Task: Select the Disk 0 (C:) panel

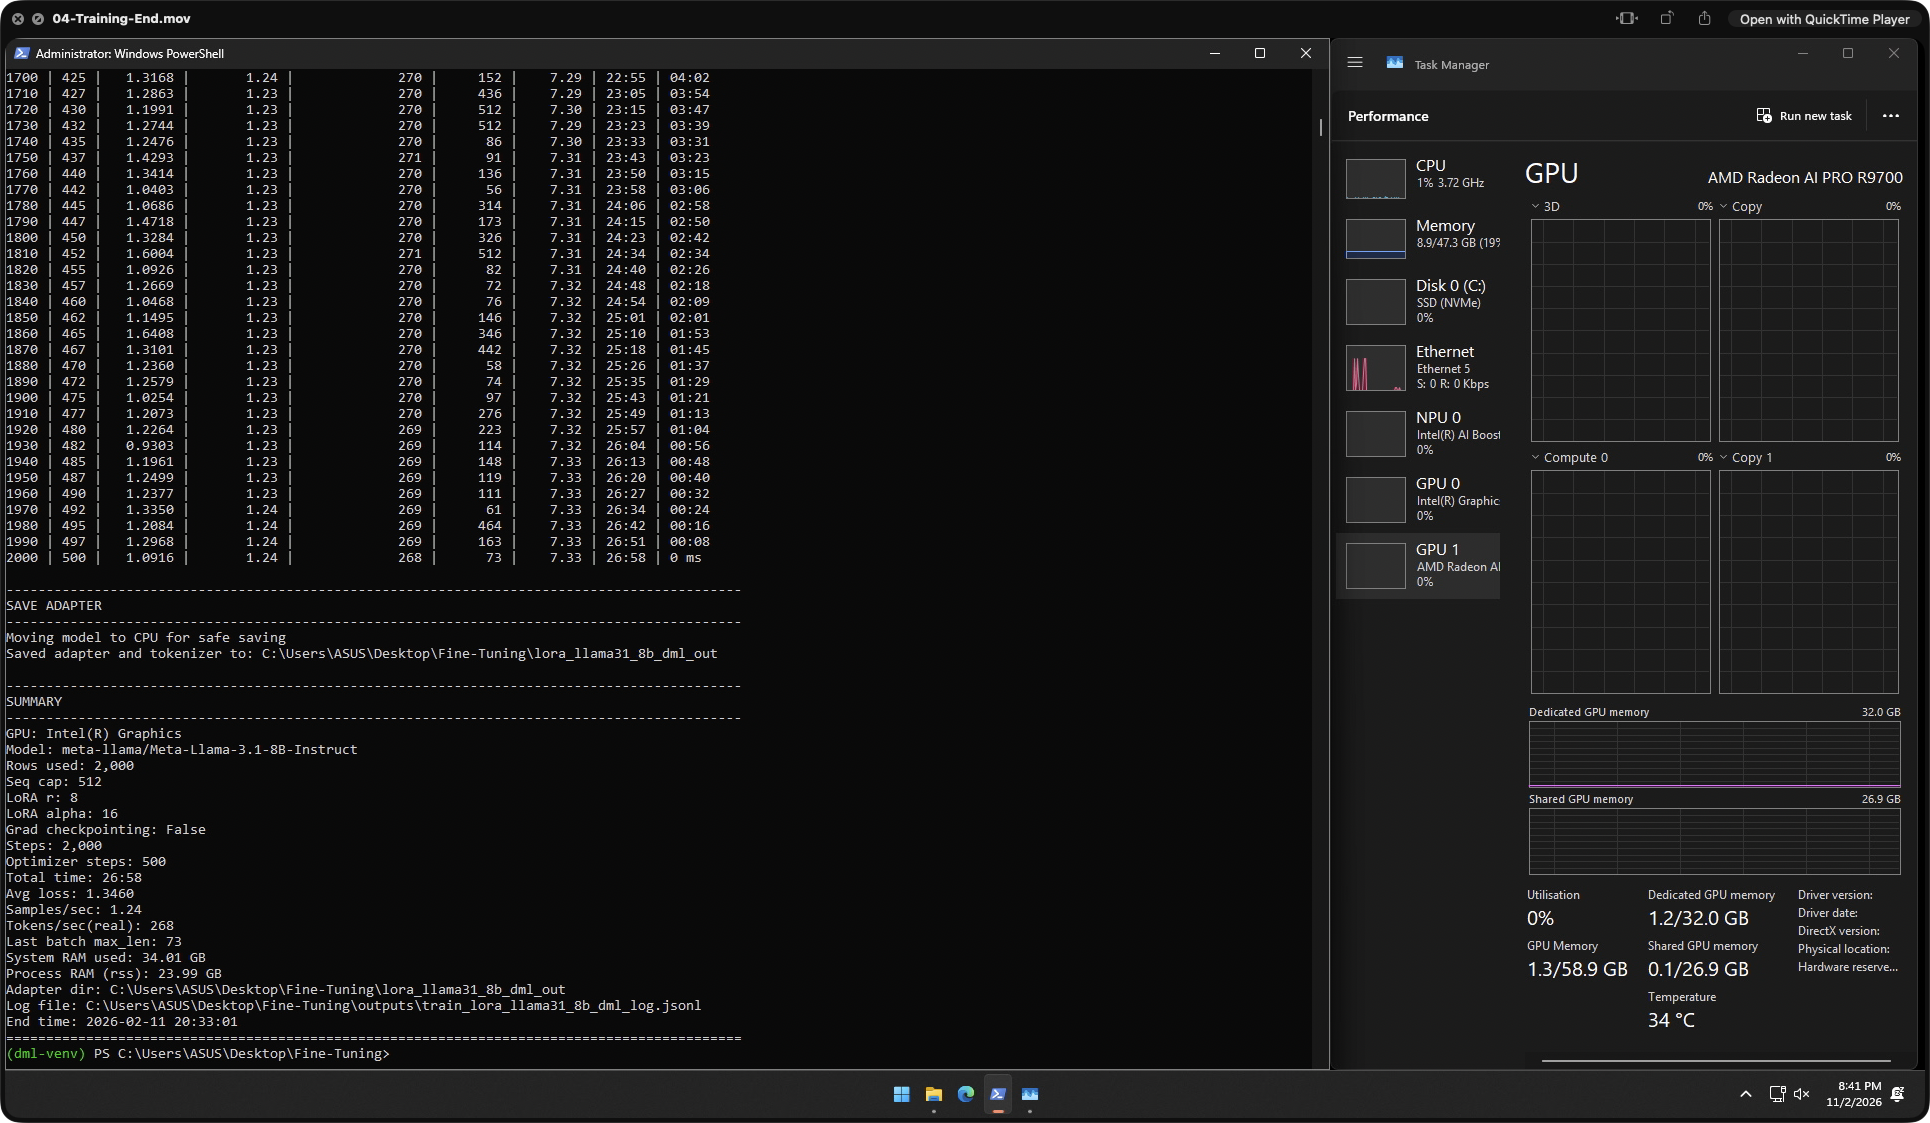Action: pos(1420,301)
